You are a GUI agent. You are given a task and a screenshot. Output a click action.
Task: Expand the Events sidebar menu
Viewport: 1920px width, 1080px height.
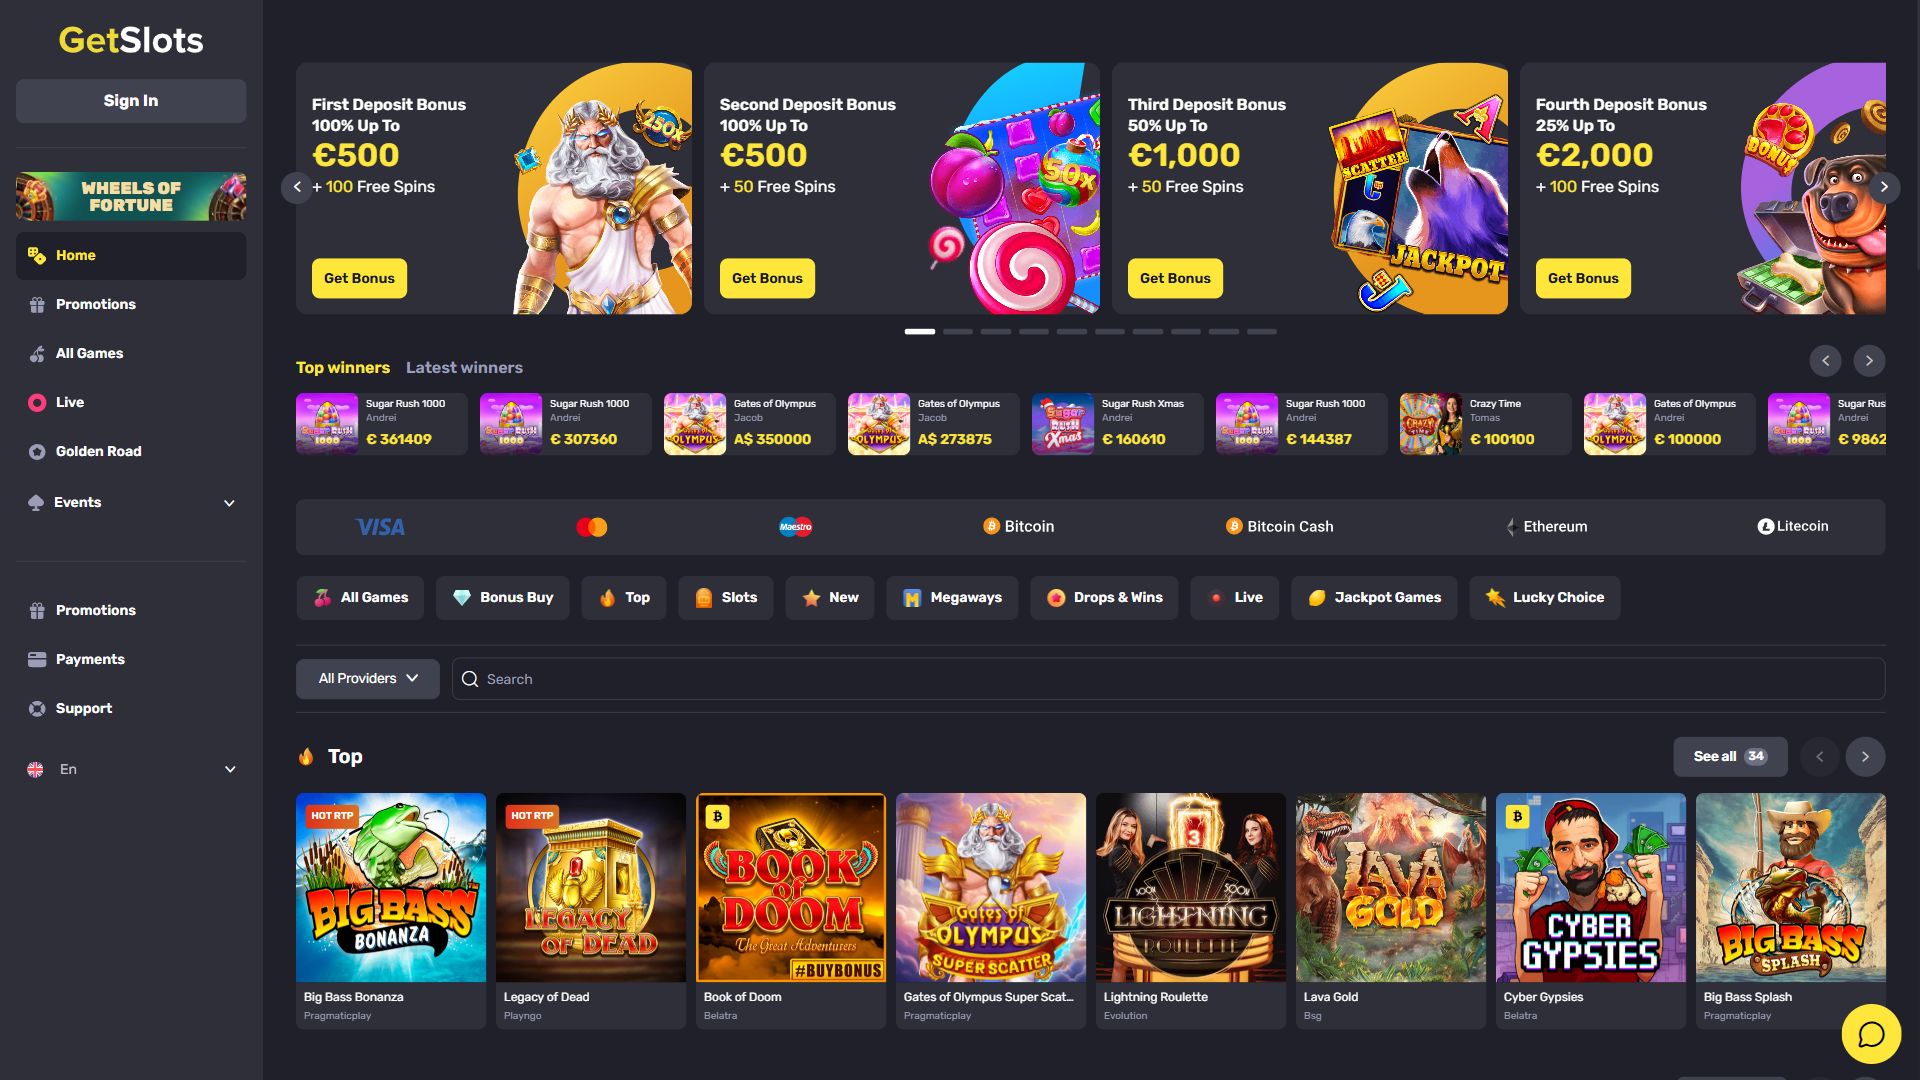(131, 503)
